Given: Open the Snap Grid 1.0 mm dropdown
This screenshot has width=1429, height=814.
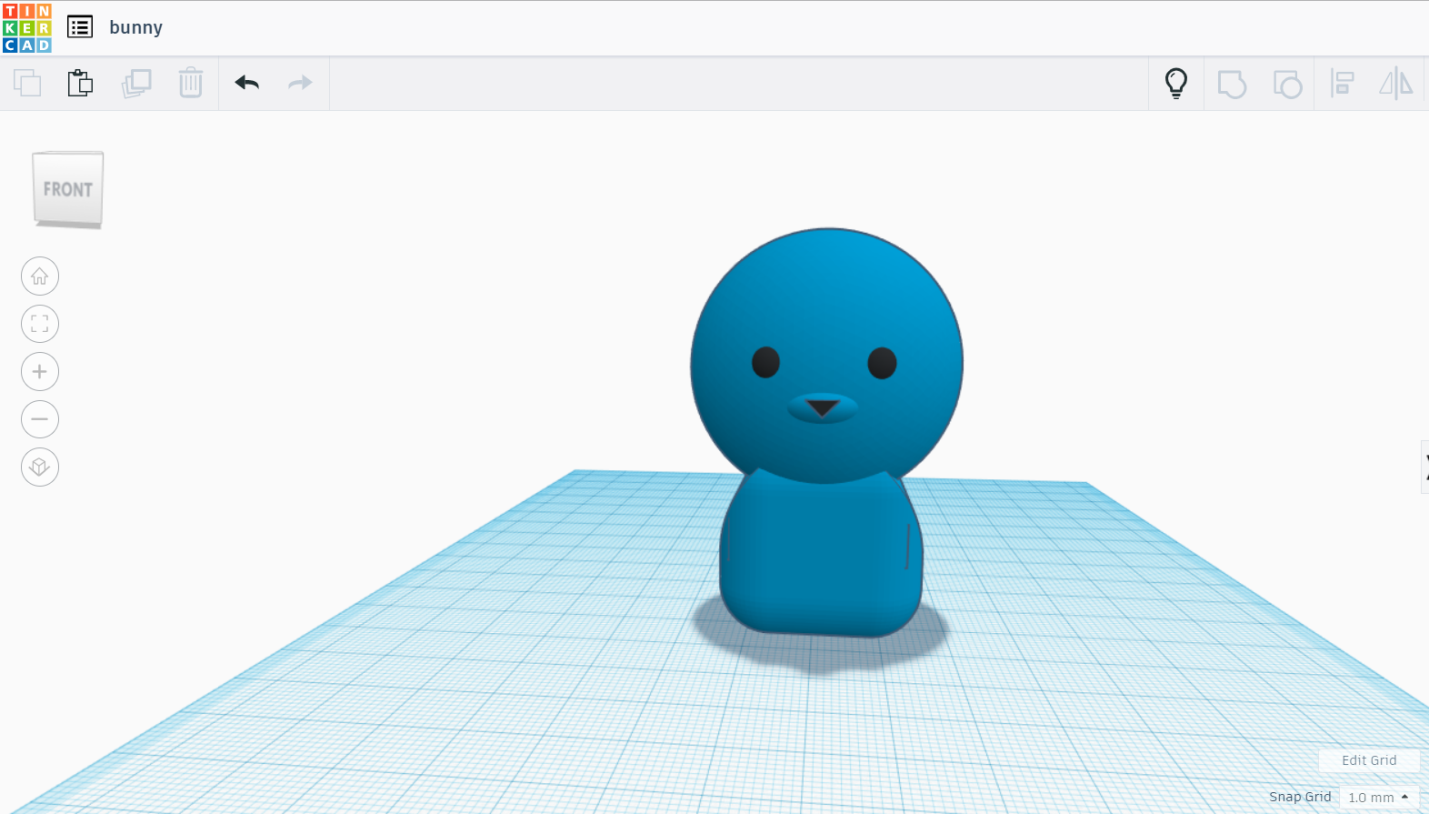Looking at the screenshot, I should (x=1379, y=797).
